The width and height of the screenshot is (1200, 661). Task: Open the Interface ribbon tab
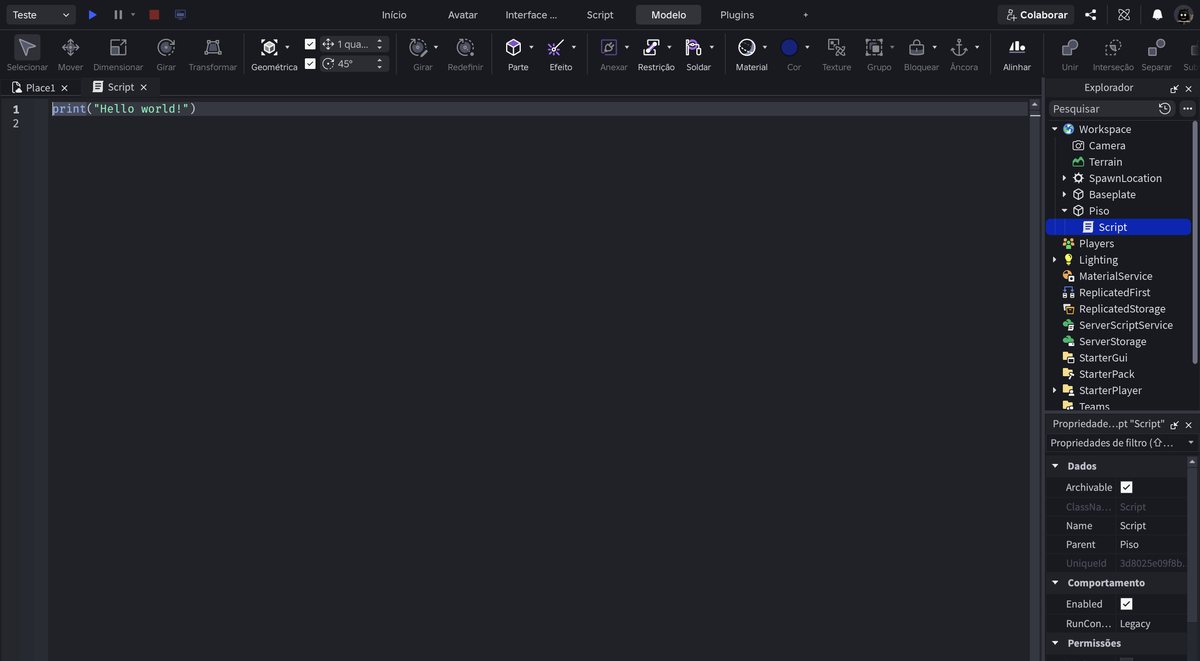(x=531, y=15)
